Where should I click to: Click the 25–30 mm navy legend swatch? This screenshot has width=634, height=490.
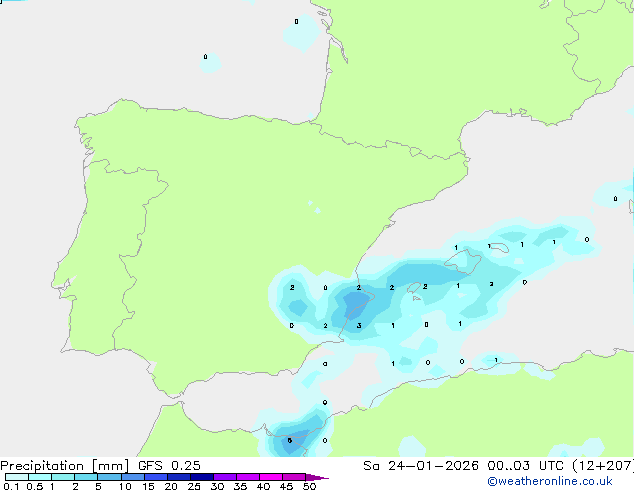(202, 477)
